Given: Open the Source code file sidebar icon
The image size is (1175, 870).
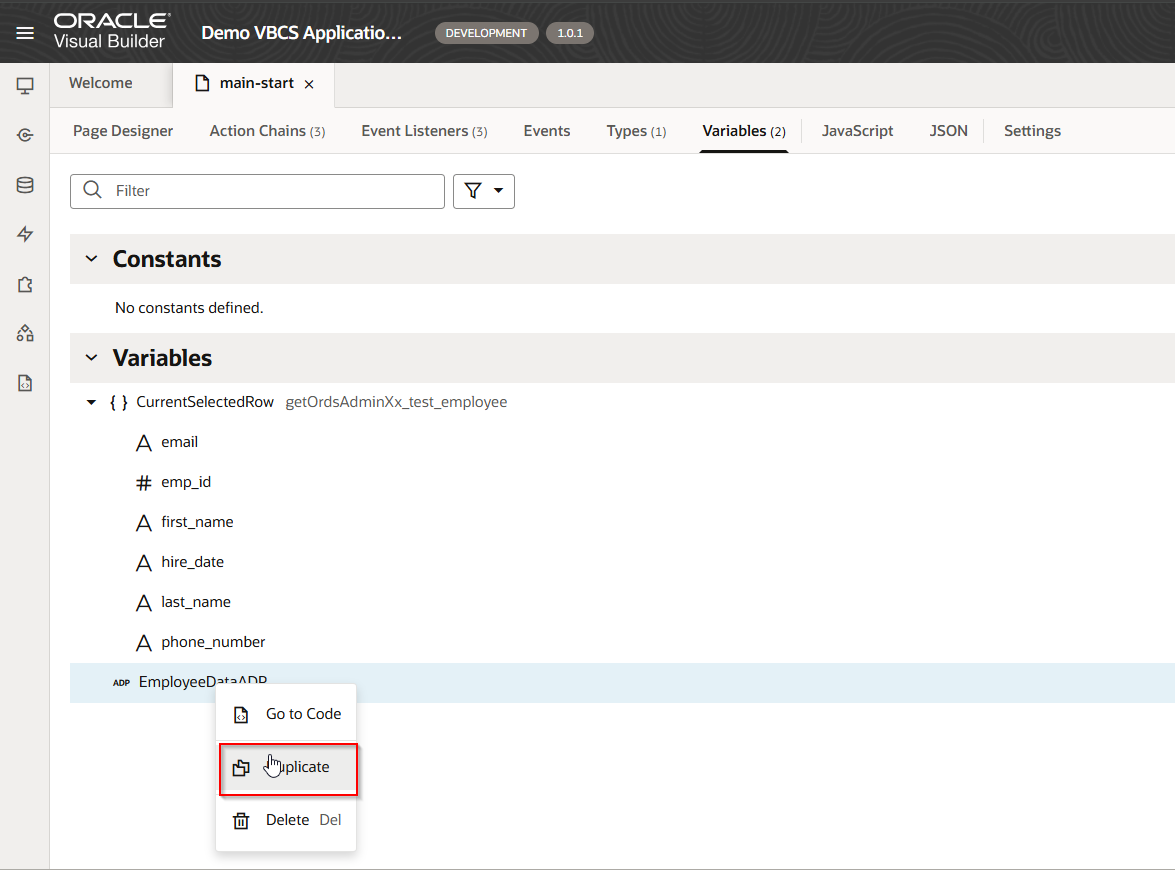Looking at the screenshot, I should [x=25, y=383].
